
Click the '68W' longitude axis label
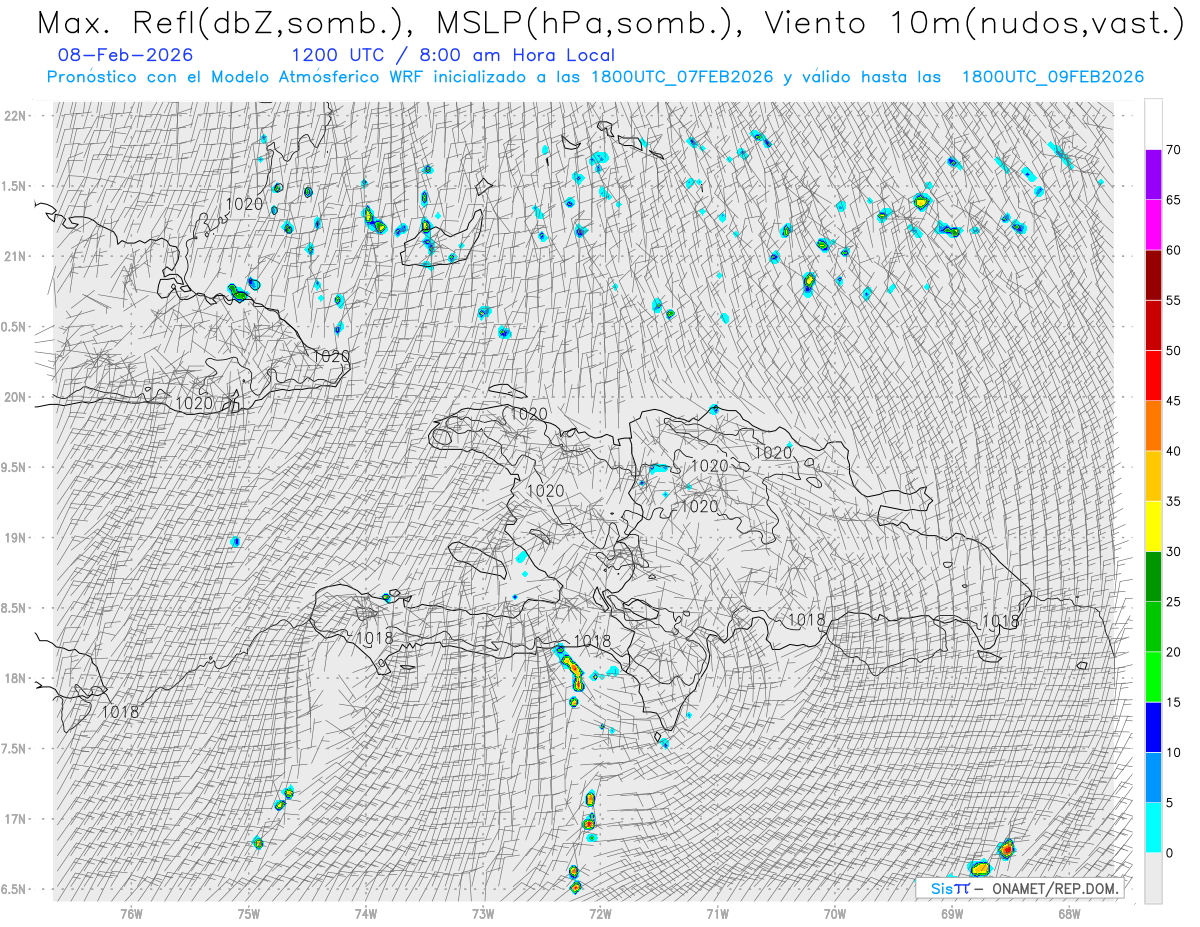1069,913
